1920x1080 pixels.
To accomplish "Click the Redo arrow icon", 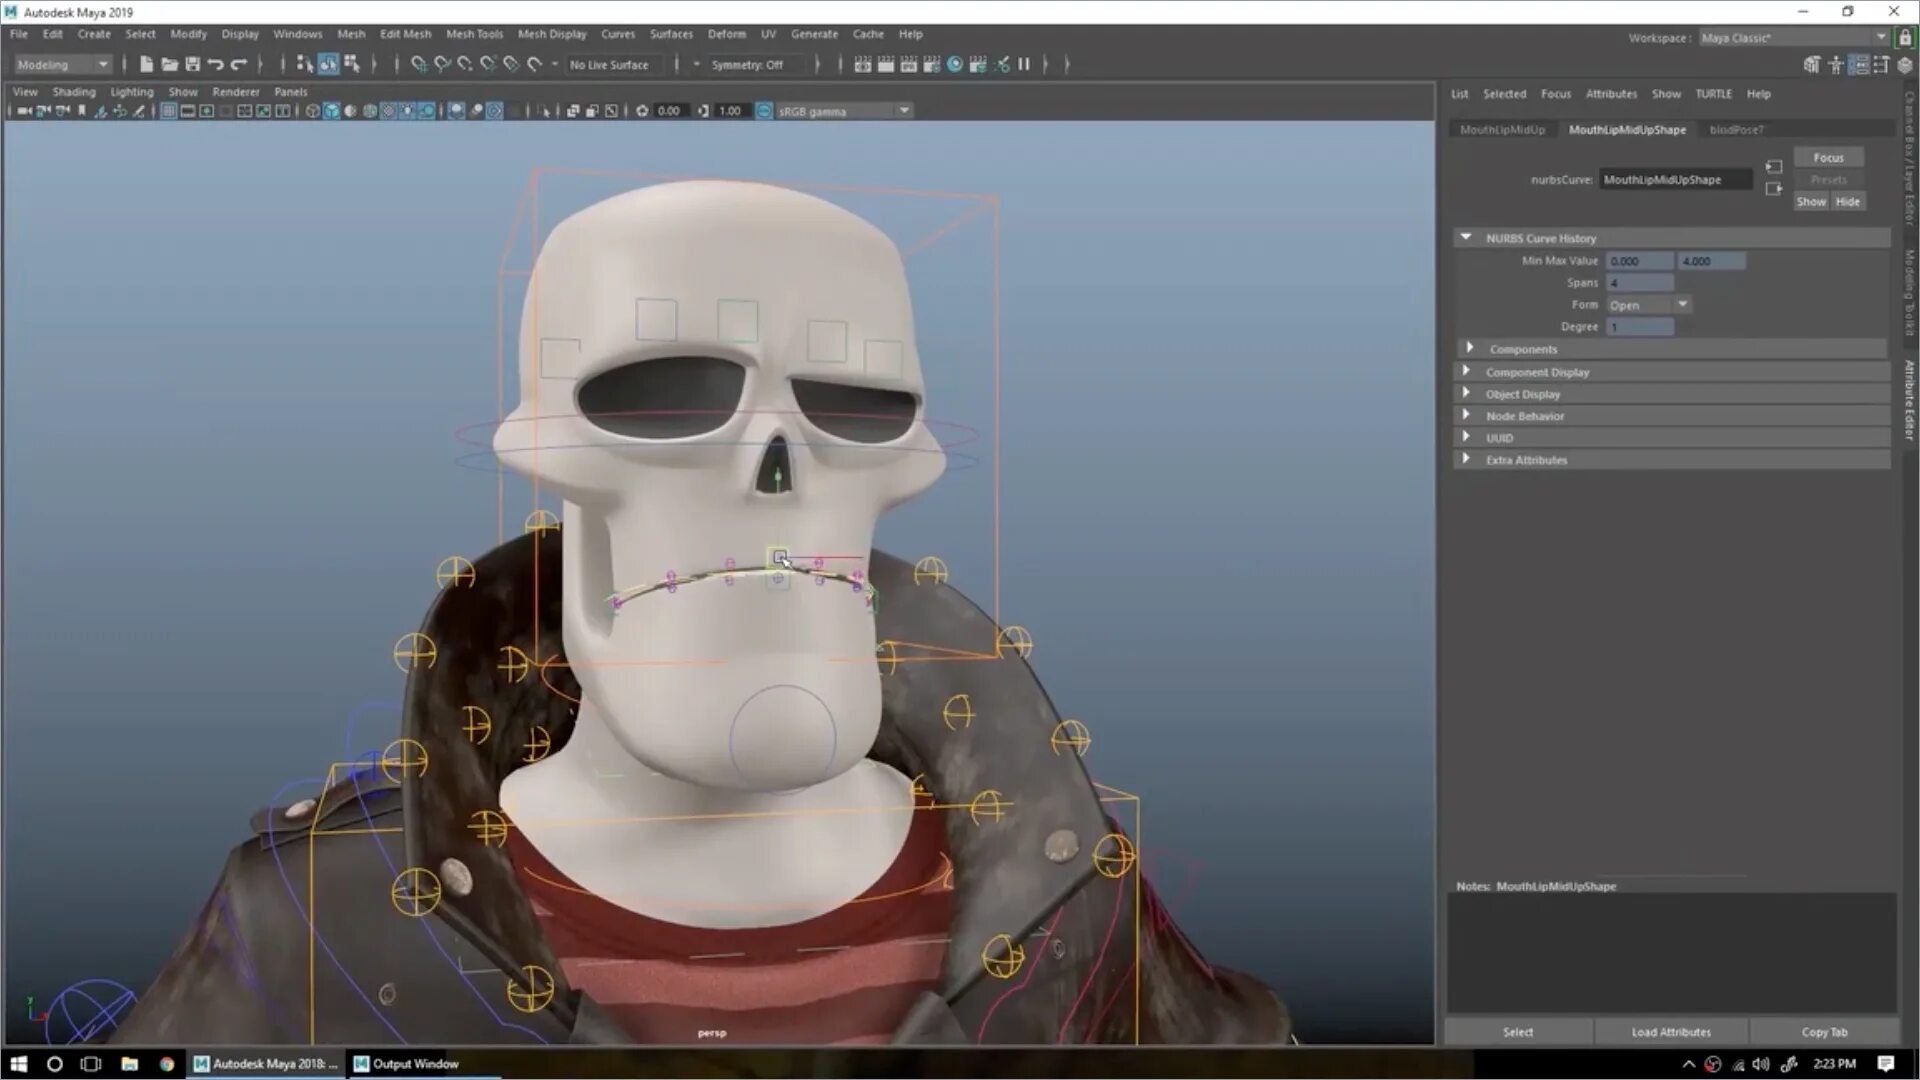I will pyautogui.click(x=238, y=64).
